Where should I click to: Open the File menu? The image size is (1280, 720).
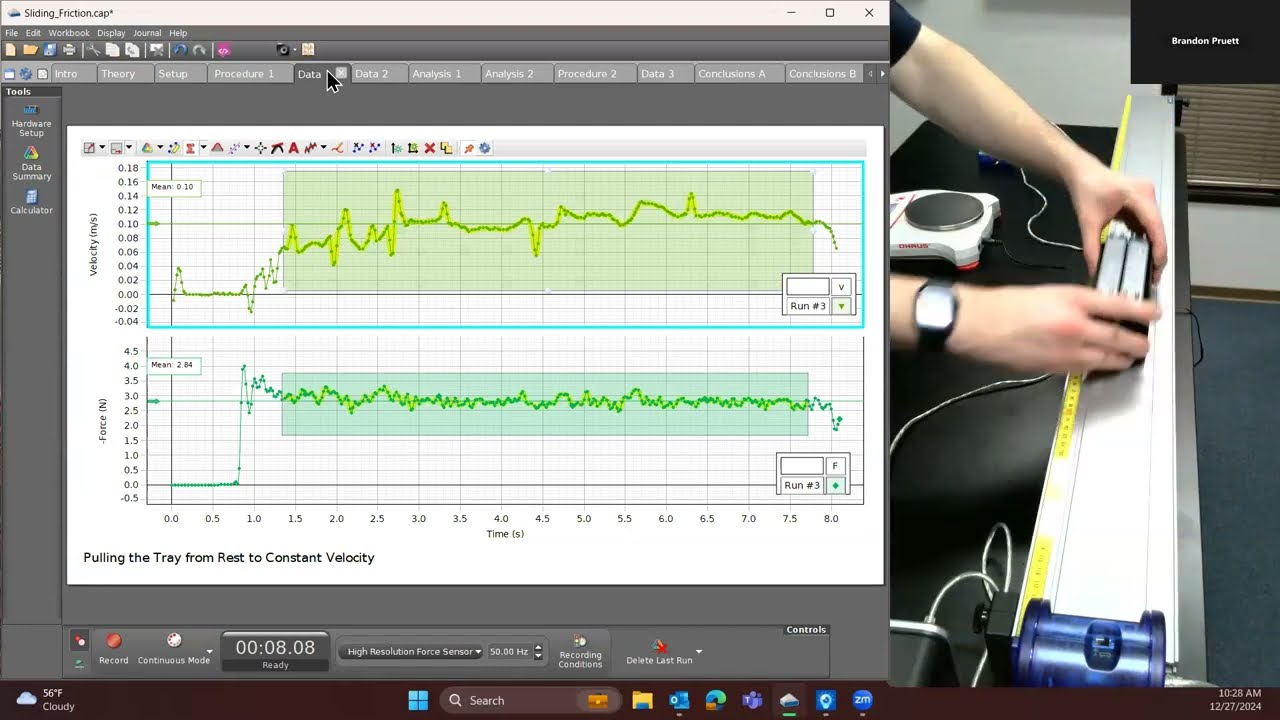[x=11, y=33]
